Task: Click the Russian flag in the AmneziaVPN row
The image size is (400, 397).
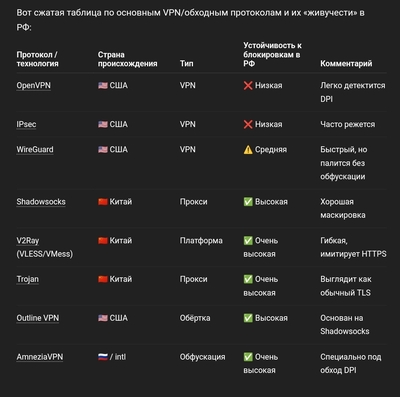Action: coord(103,357)
